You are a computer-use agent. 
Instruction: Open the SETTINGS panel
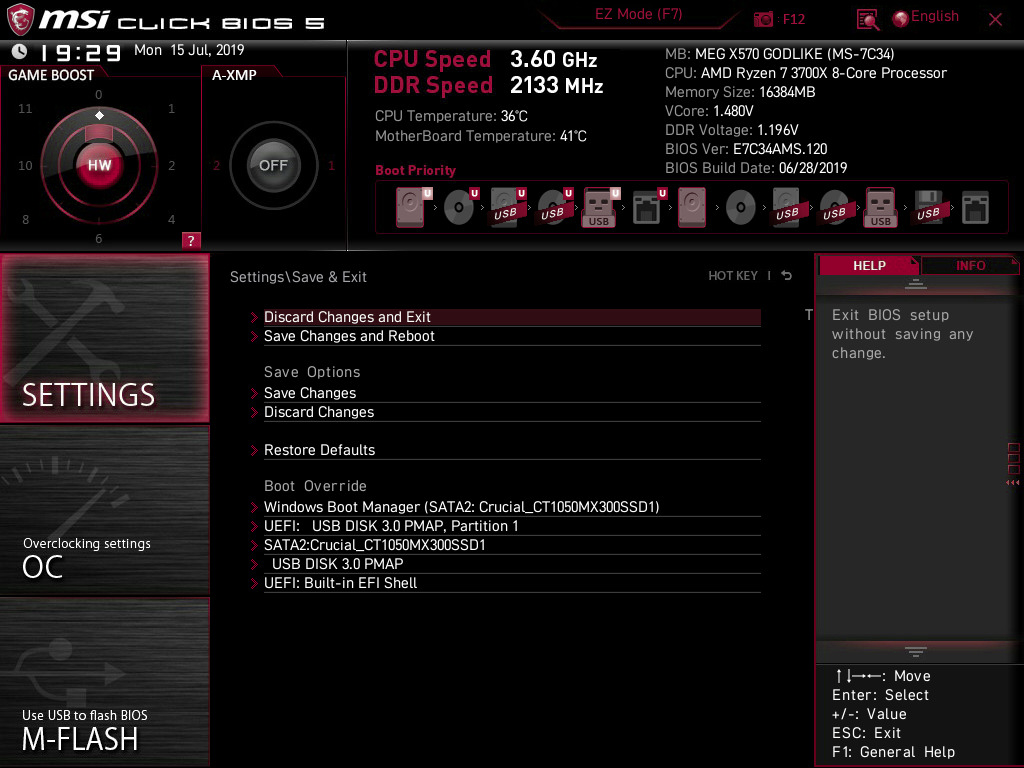[104, 338]
